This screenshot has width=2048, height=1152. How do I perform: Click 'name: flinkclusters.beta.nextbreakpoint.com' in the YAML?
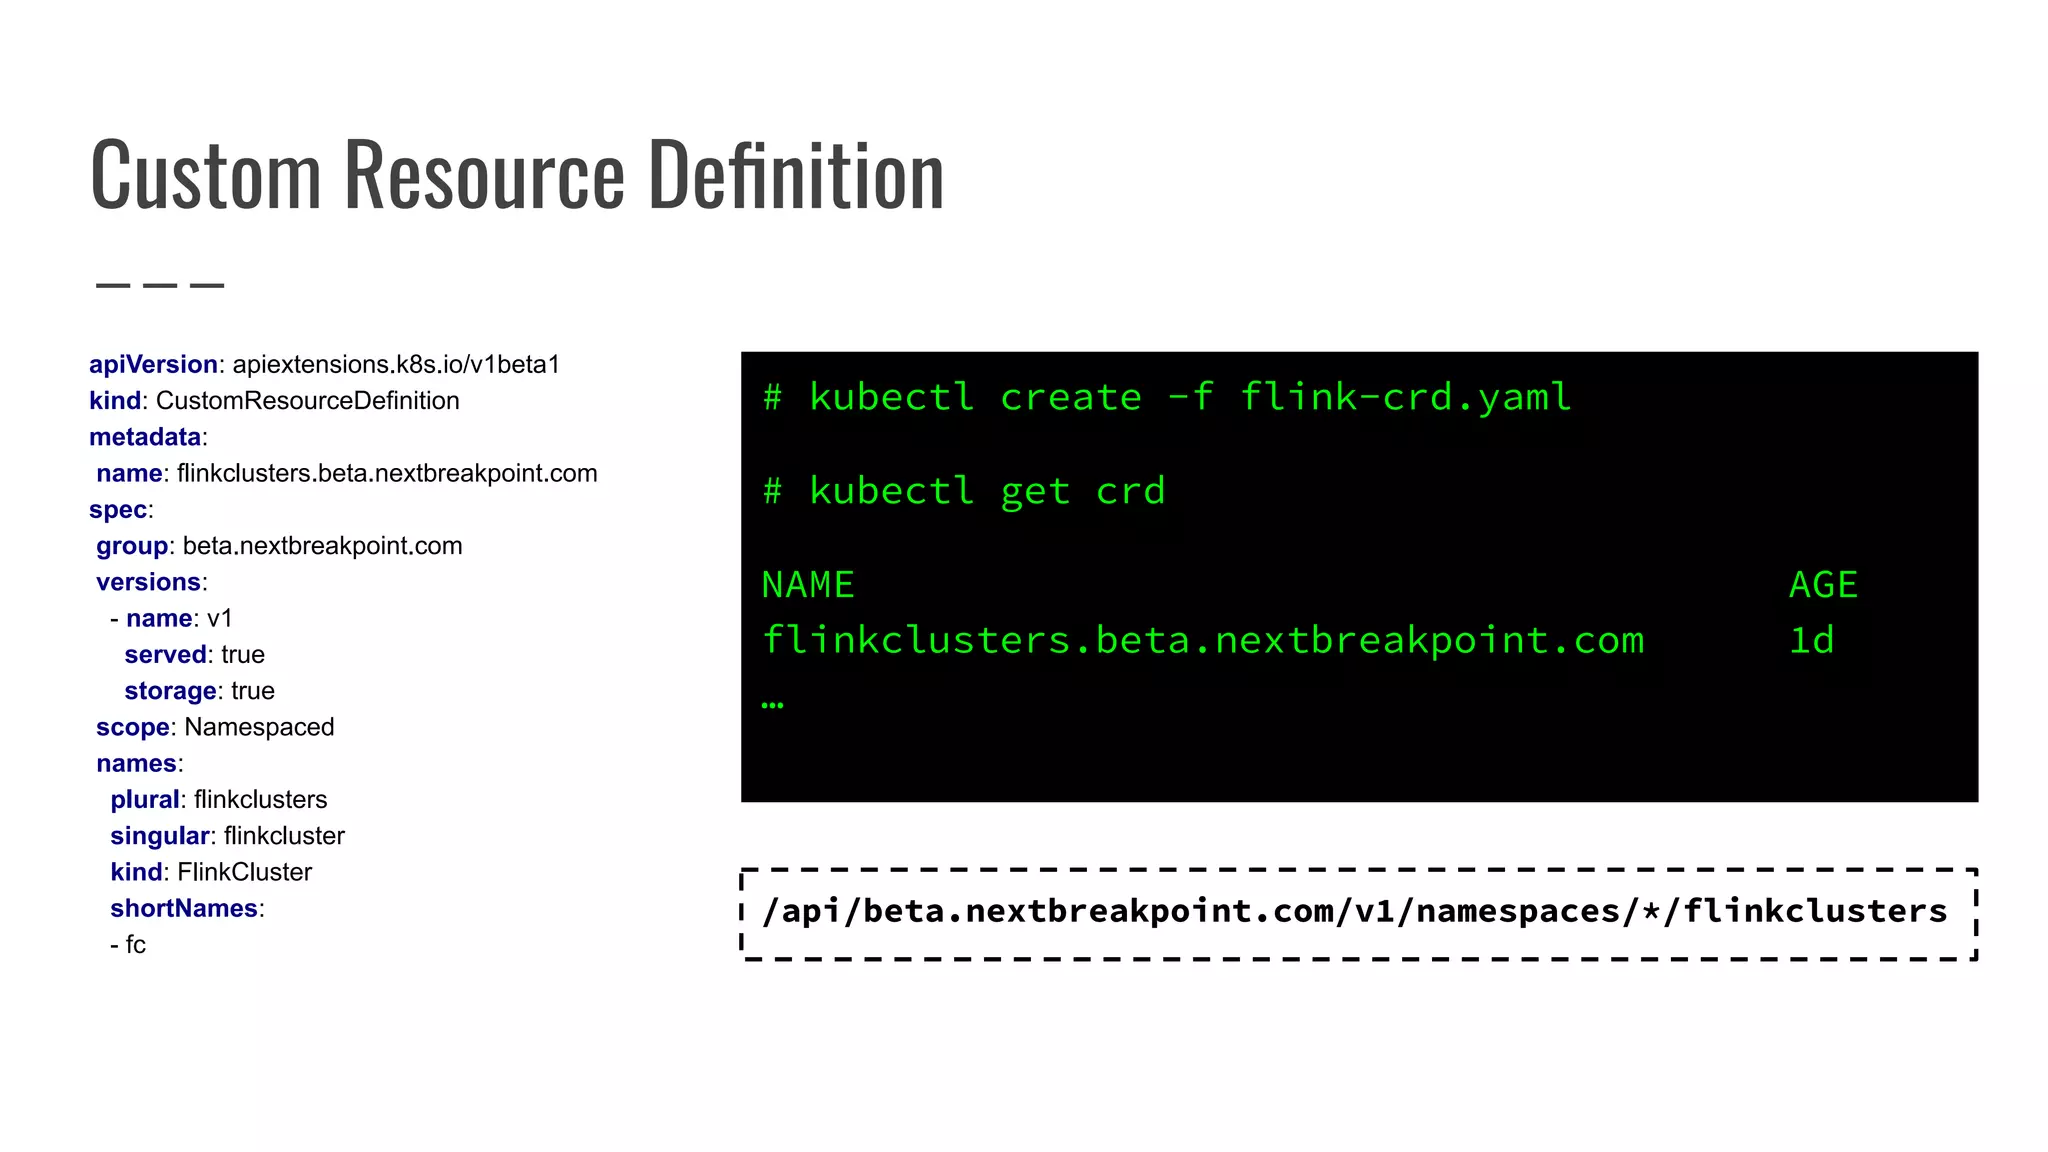pos(347,473)
